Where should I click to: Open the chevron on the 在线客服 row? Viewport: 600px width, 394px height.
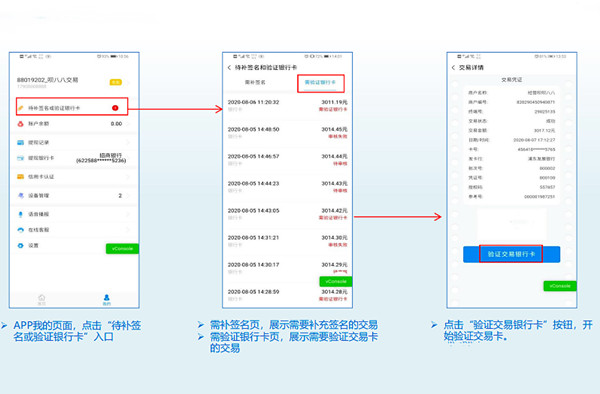click(128, 230)
